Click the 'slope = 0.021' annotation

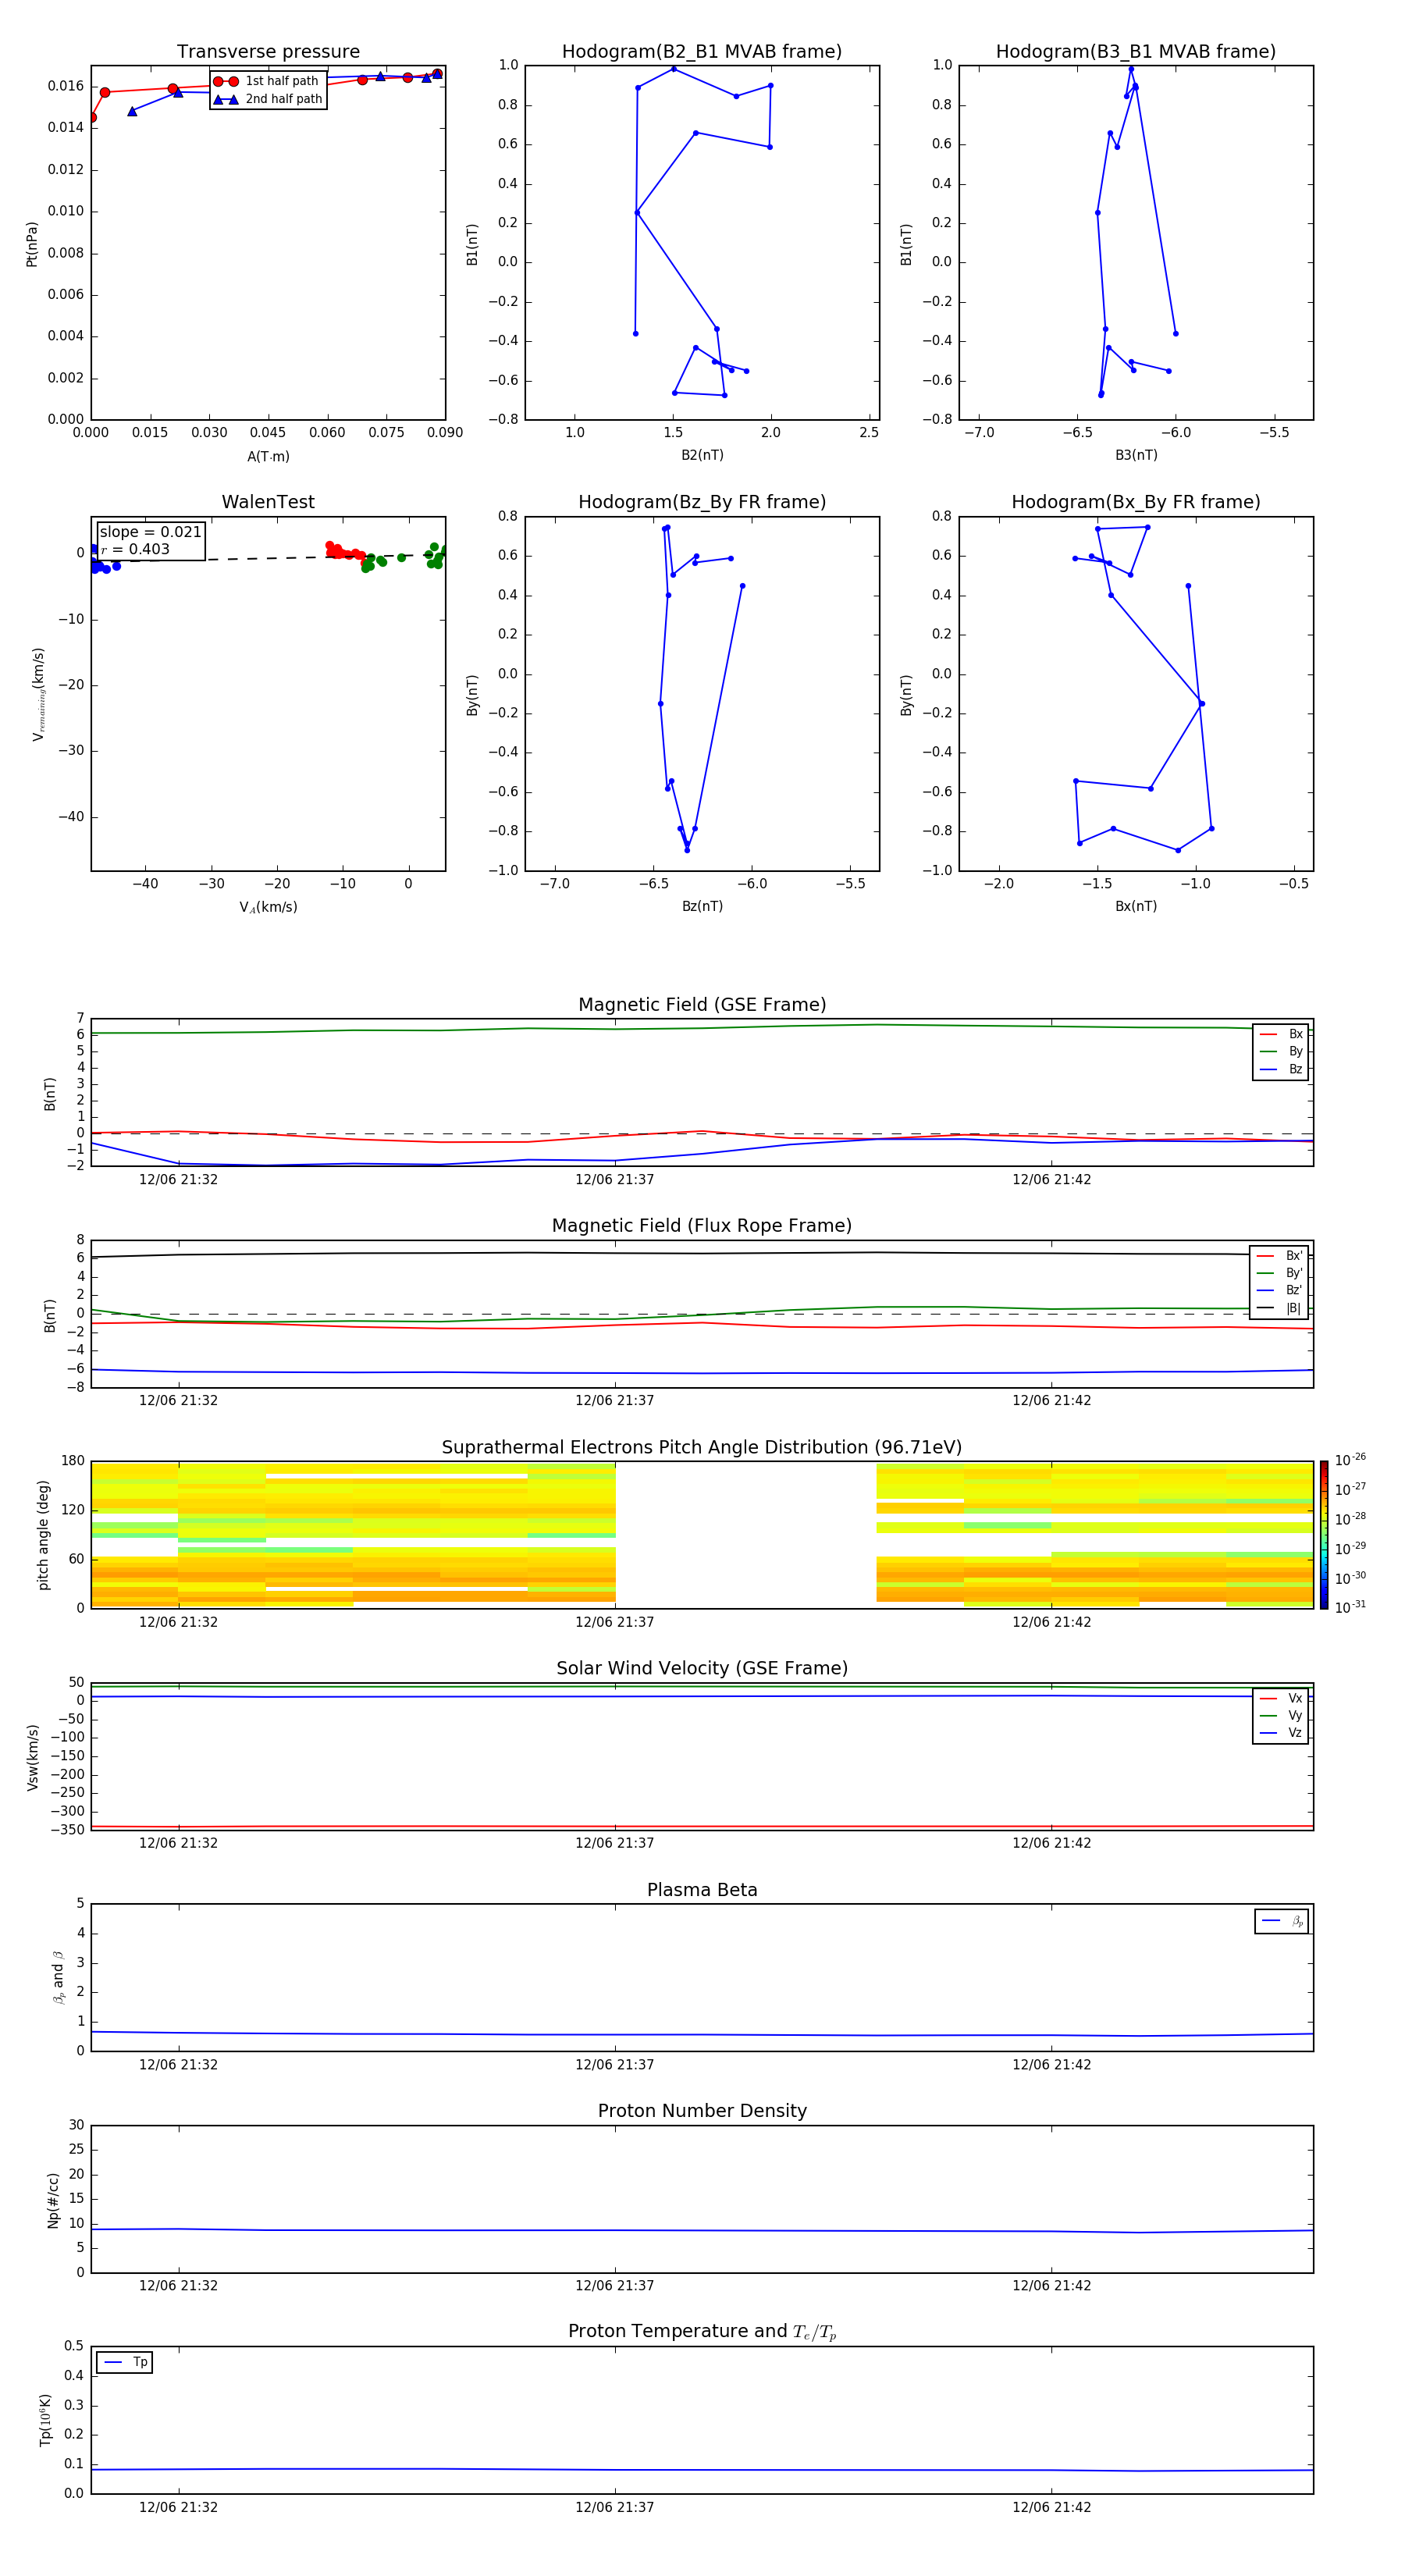150,532
